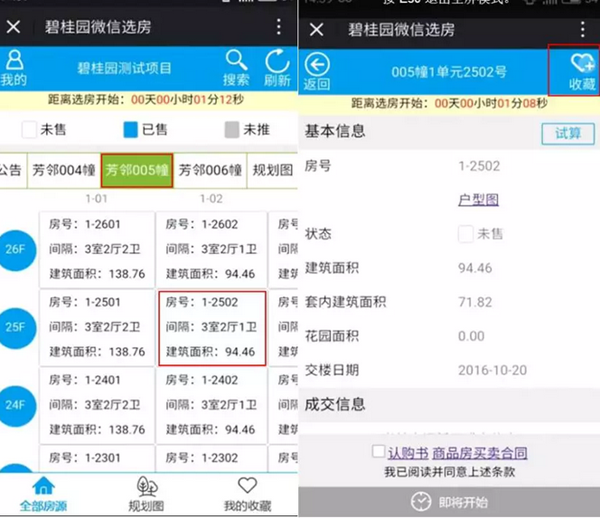
Task: Close left 碧桂园微信选房 page with X
Action: 13,27
